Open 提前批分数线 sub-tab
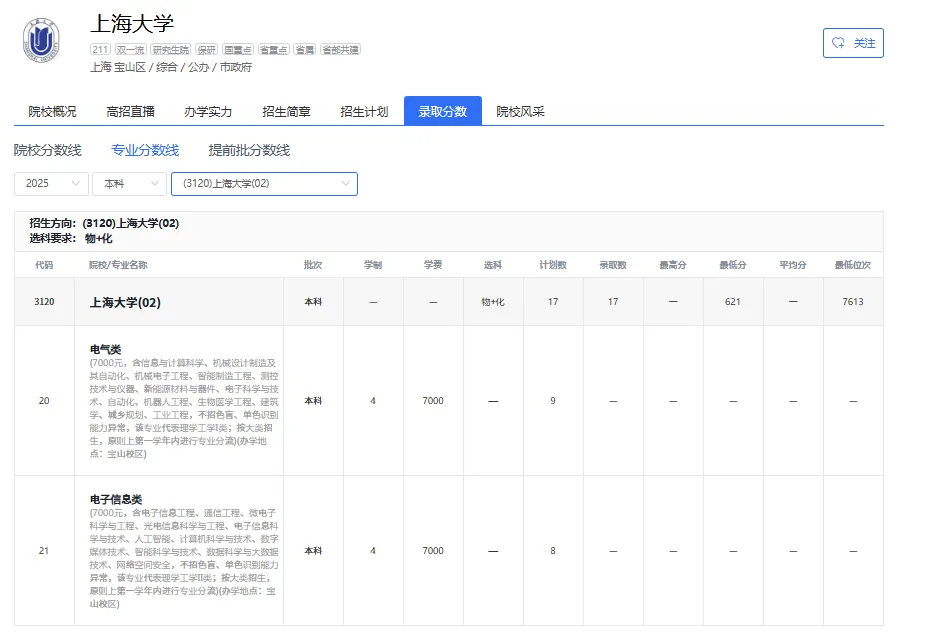The height and width of the screenshot is (636, 939). (249, 150)
